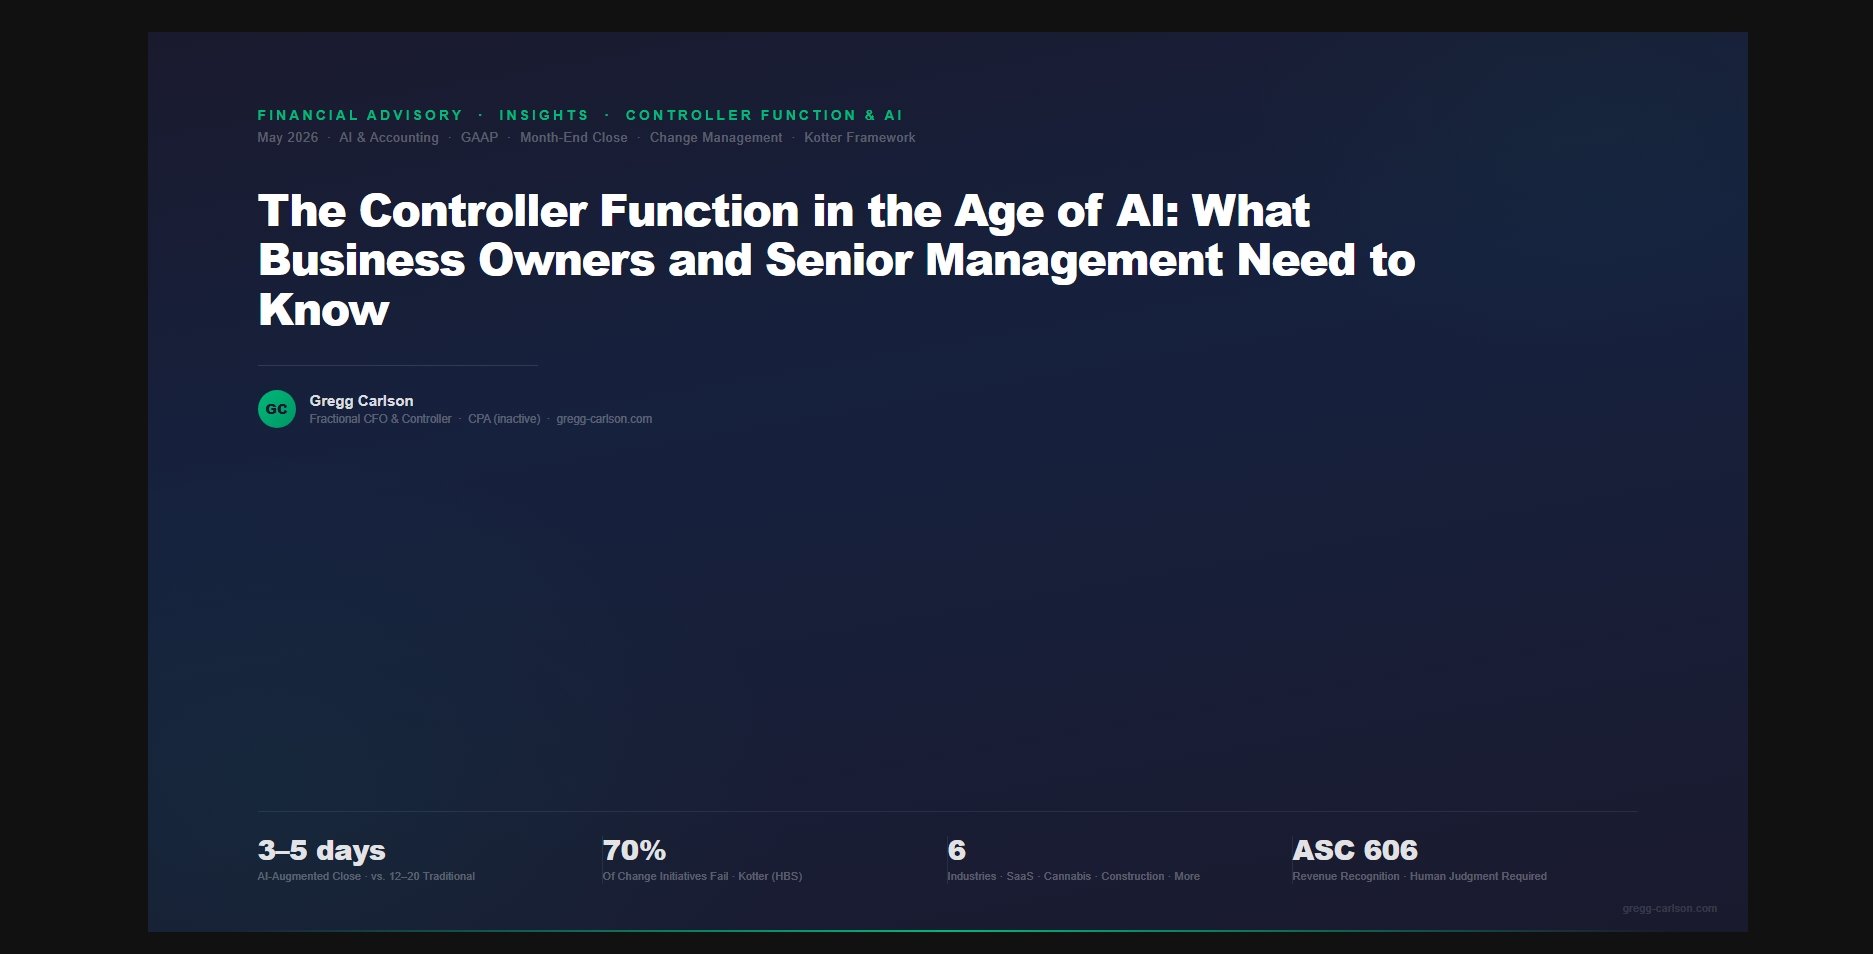Select the Month-End Close tag

tap(574, 138)
